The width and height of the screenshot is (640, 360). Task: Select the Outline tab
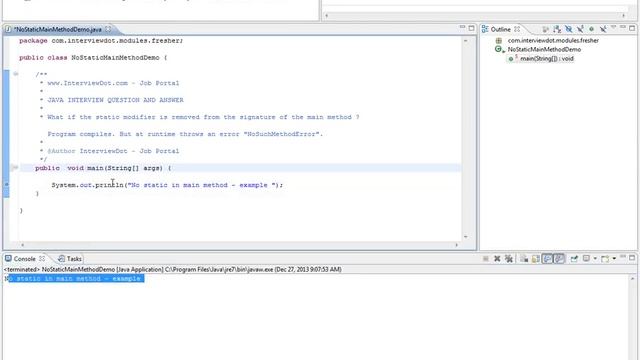(500, 29)
